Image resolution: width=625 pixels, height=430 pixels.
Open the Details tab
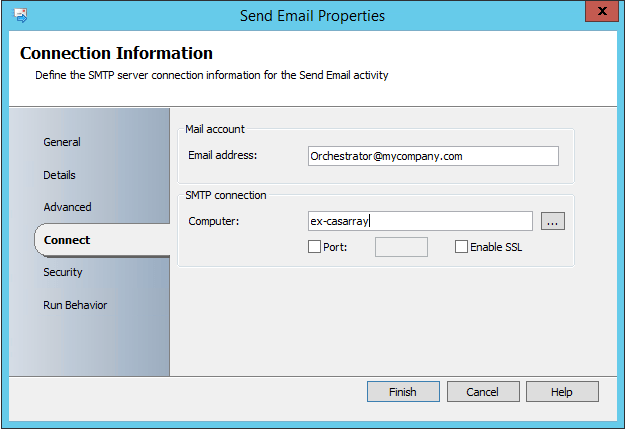59,175
